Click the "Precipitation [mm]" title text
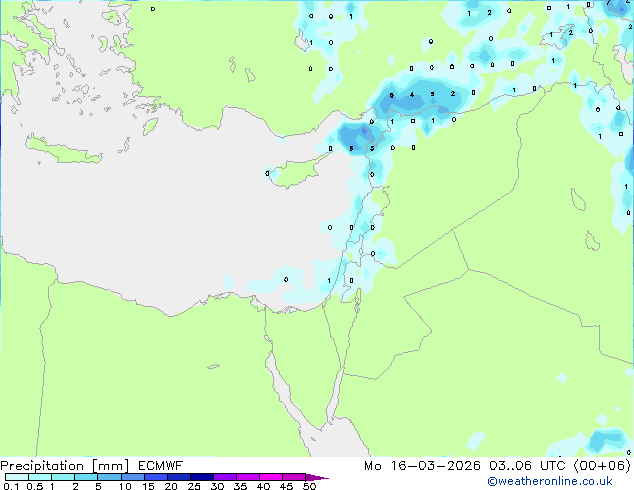This screenshot has height=490, width=634. tap(65, 466)
